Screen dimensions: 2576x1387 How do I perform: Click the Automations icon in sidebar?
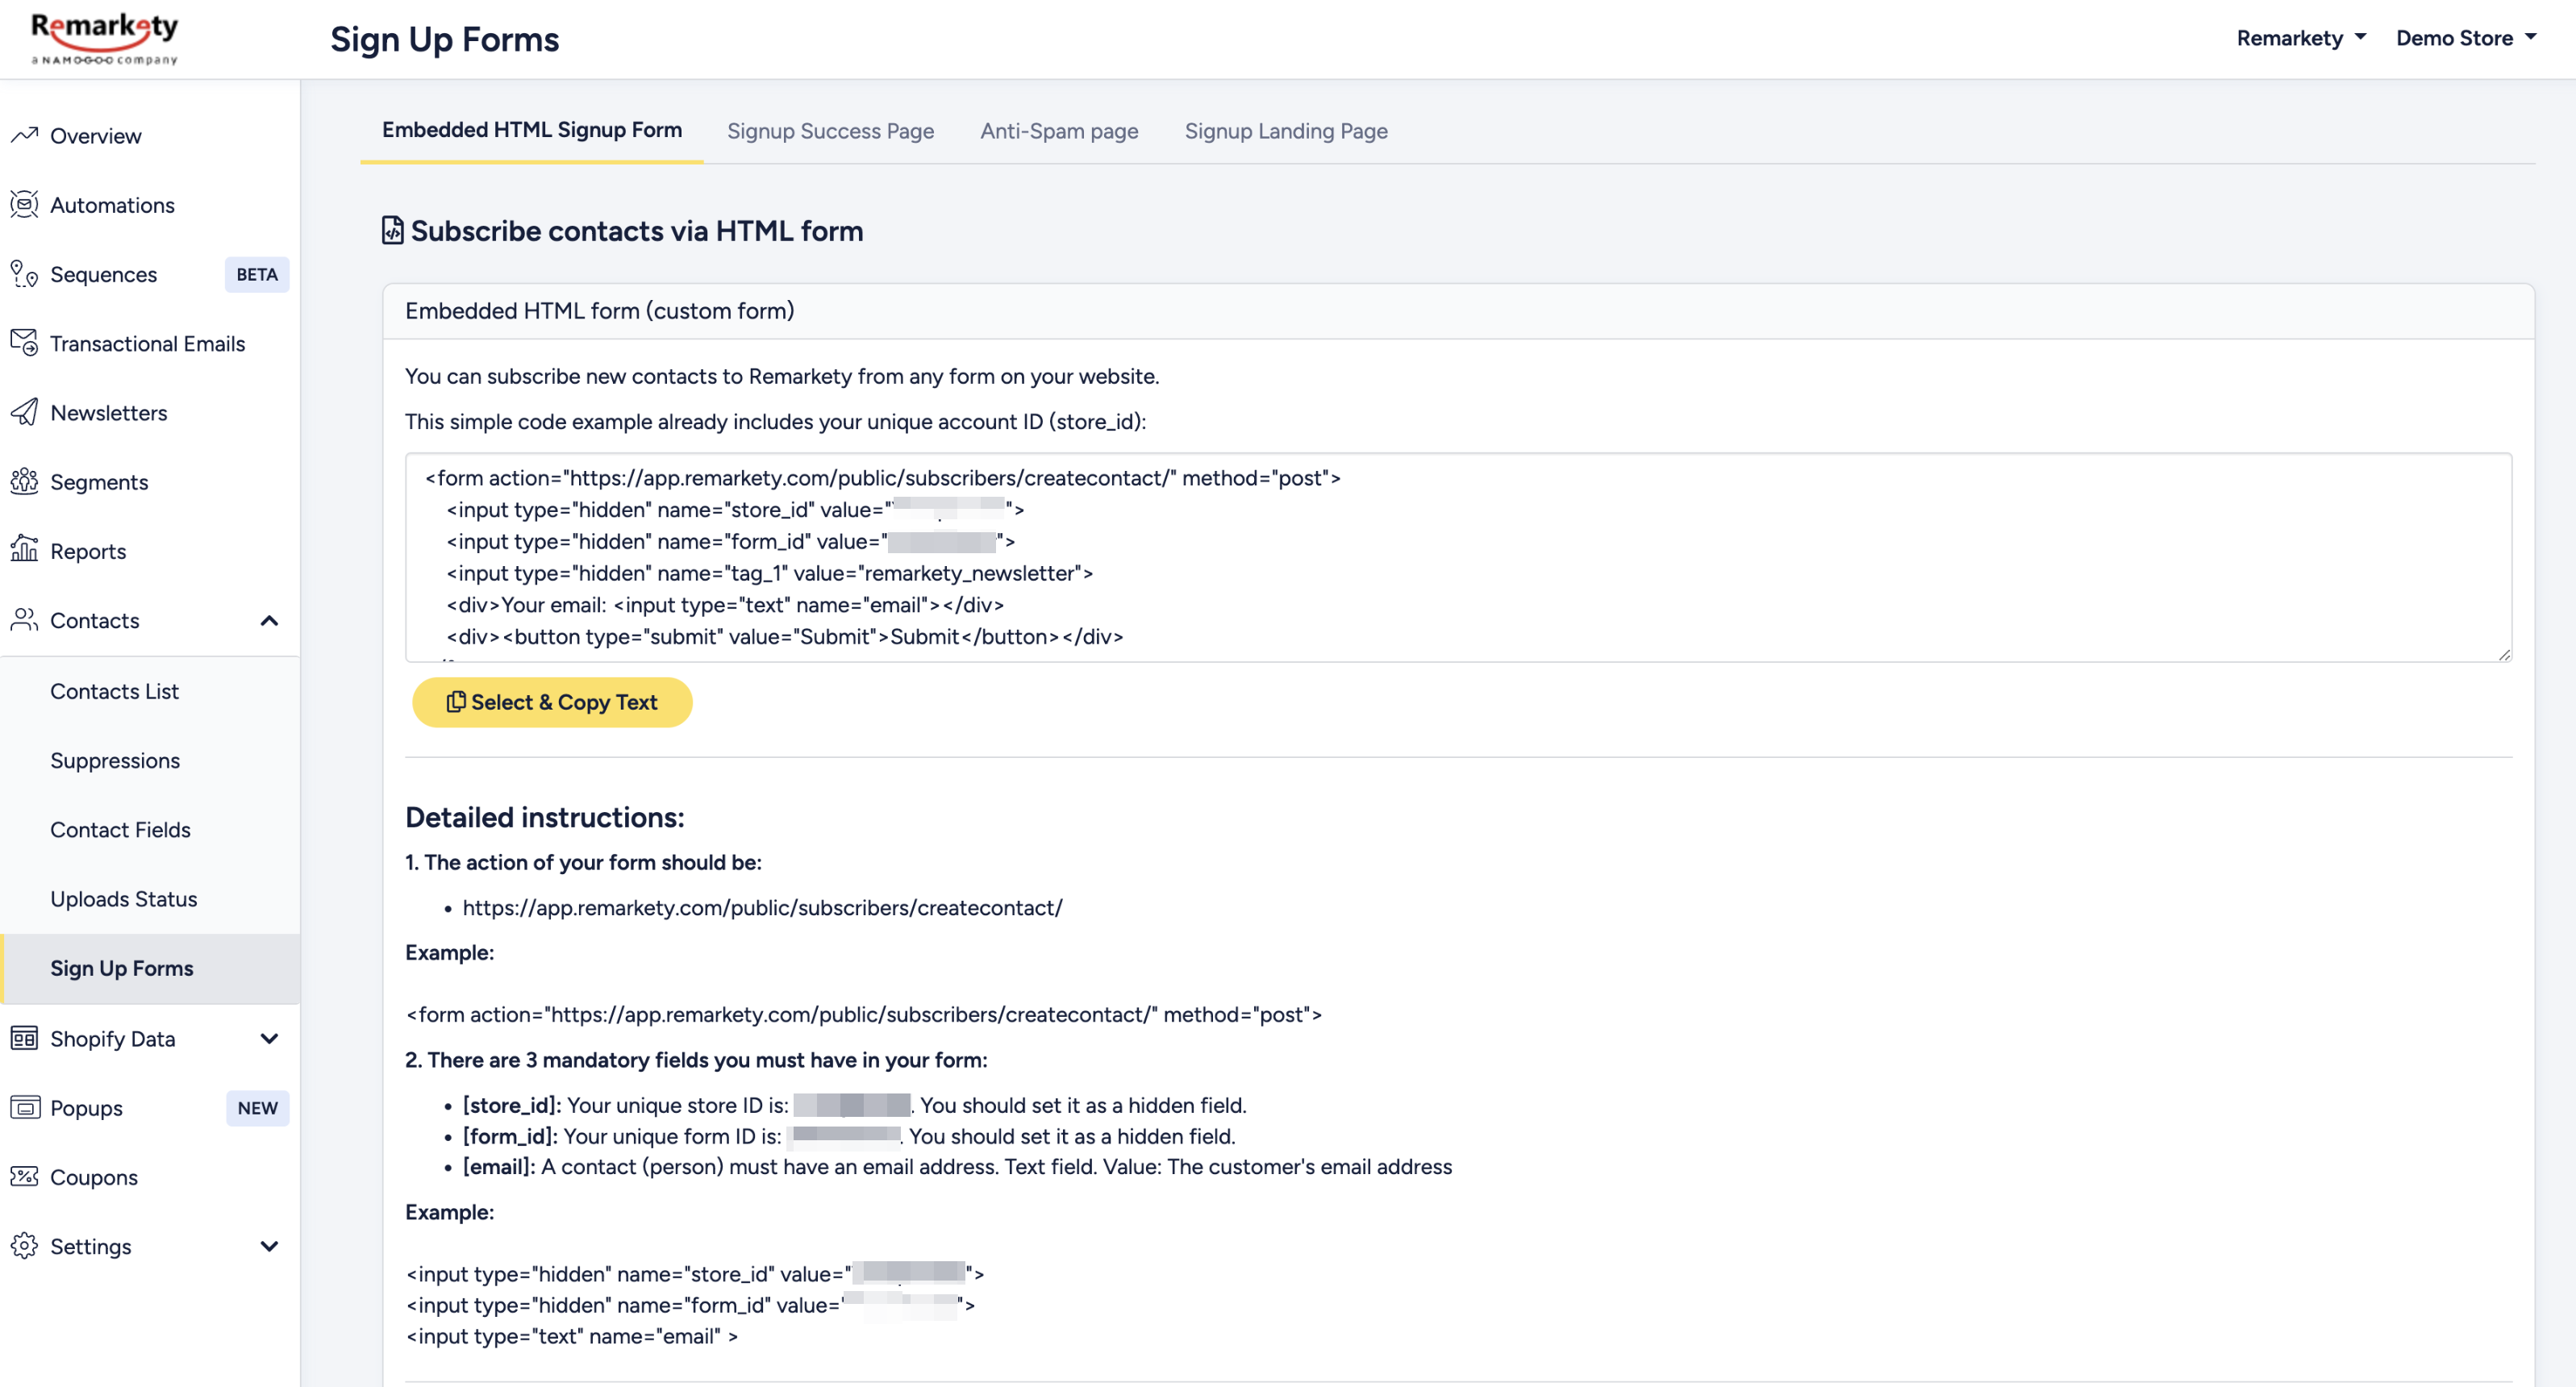(24, 204)
